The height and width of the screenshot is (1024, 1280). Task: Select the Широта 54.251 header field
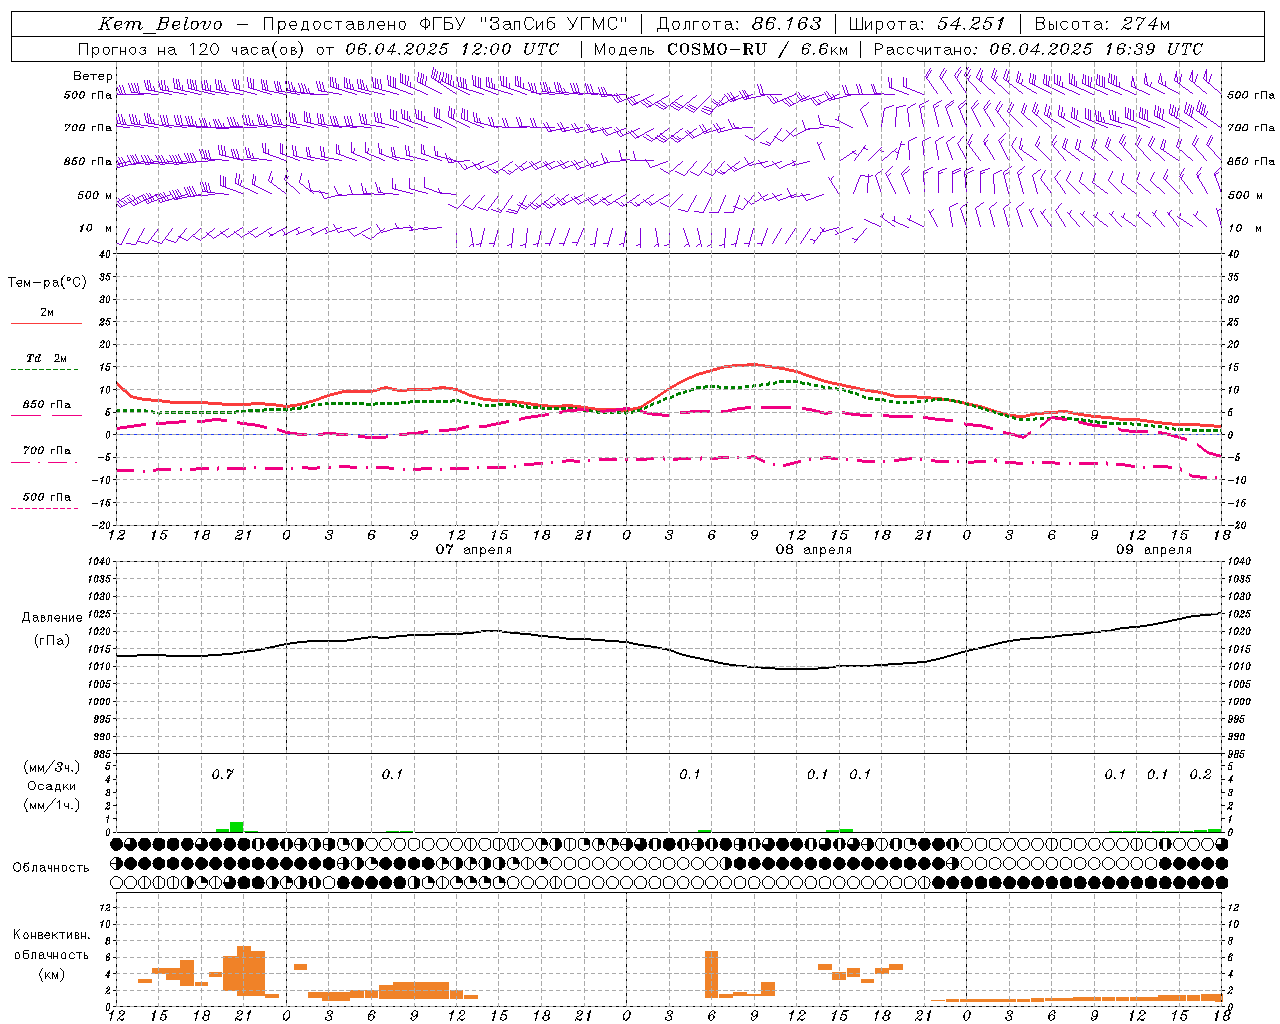coord(926,24)
